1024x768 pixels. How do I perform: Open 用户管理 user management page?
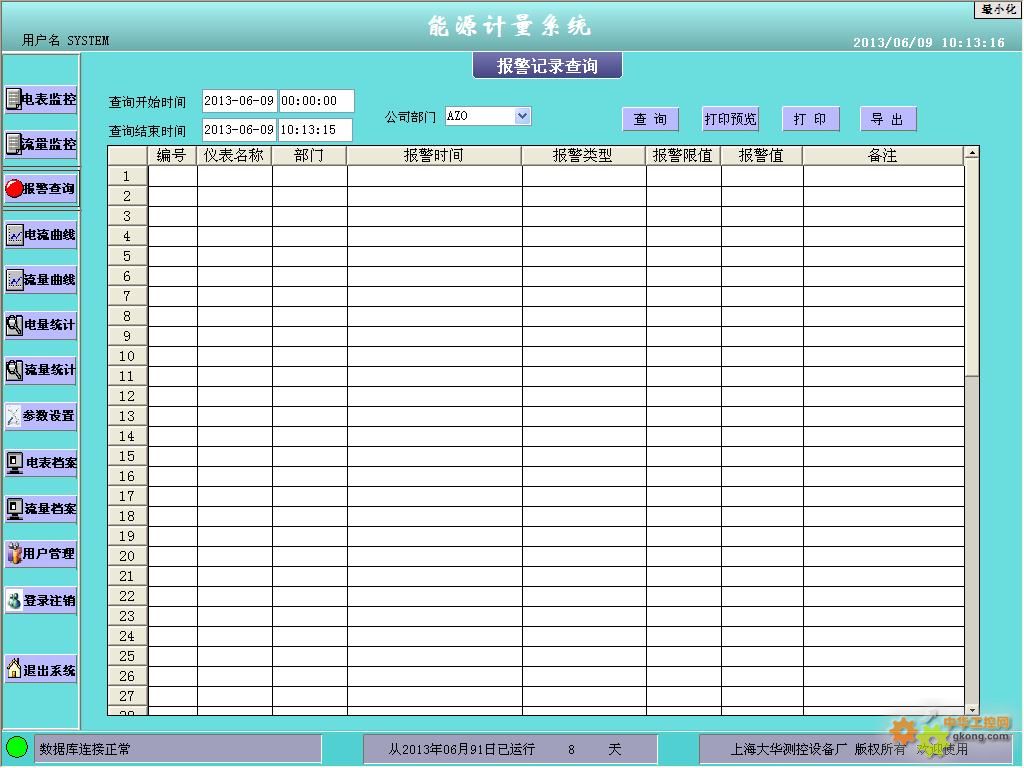(41, 554)
